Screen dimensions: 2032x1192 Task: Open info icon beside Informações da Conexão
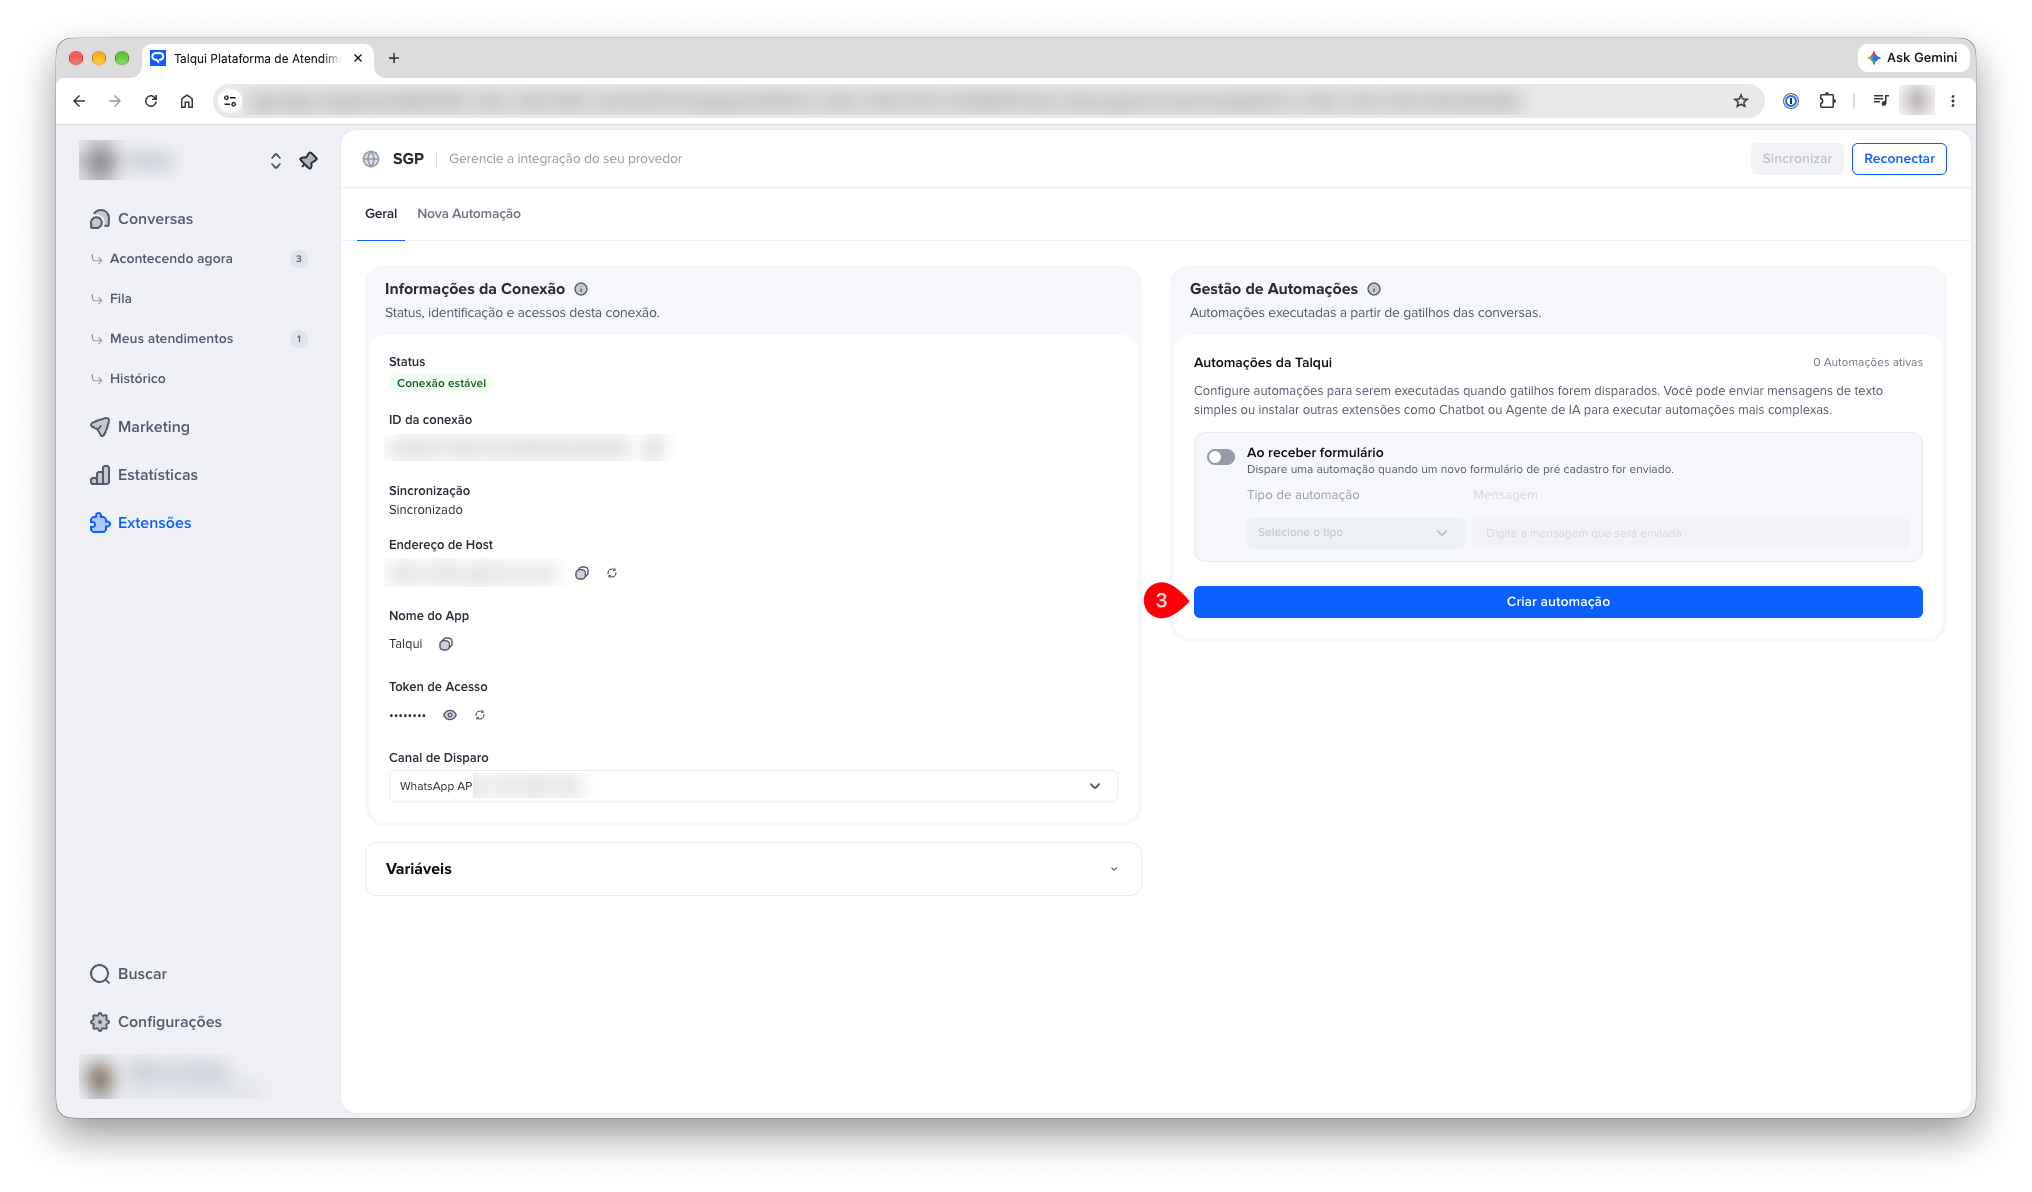pos(581,289)
